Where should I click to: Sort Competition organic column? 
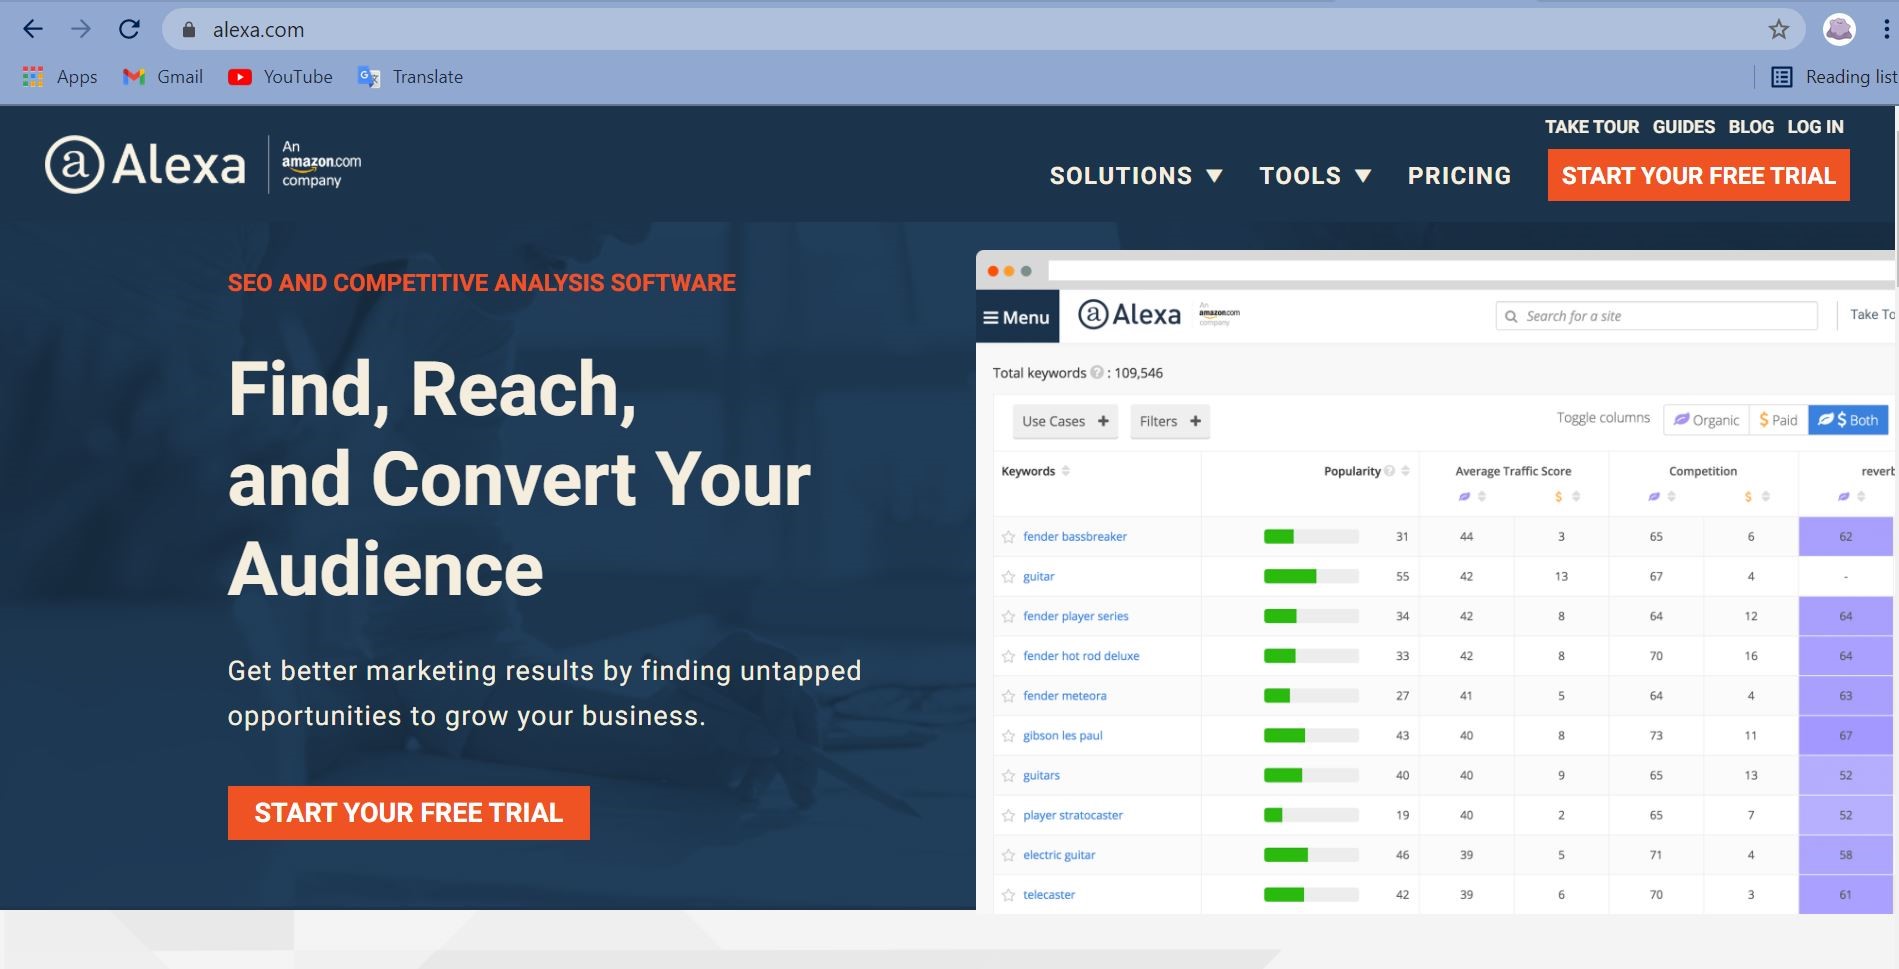pos(1671,497)
